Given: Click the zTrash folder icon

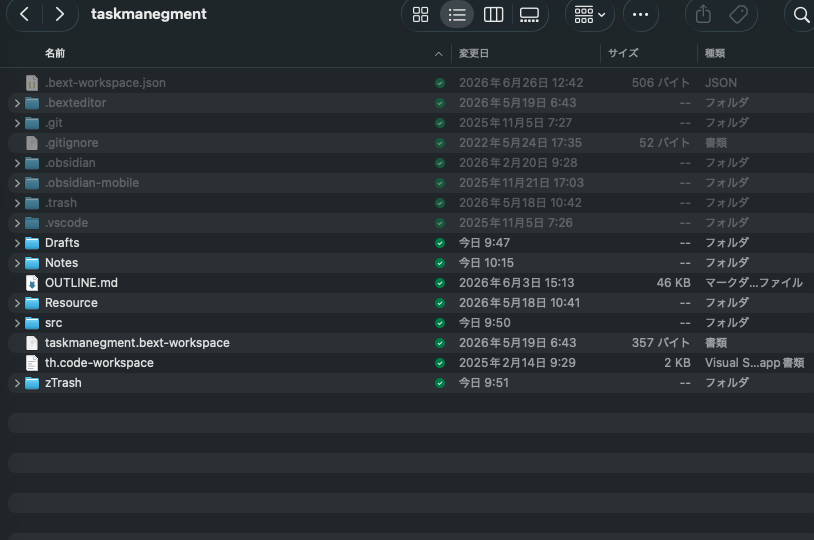Looking at the screenshot, I should point(32,383).
